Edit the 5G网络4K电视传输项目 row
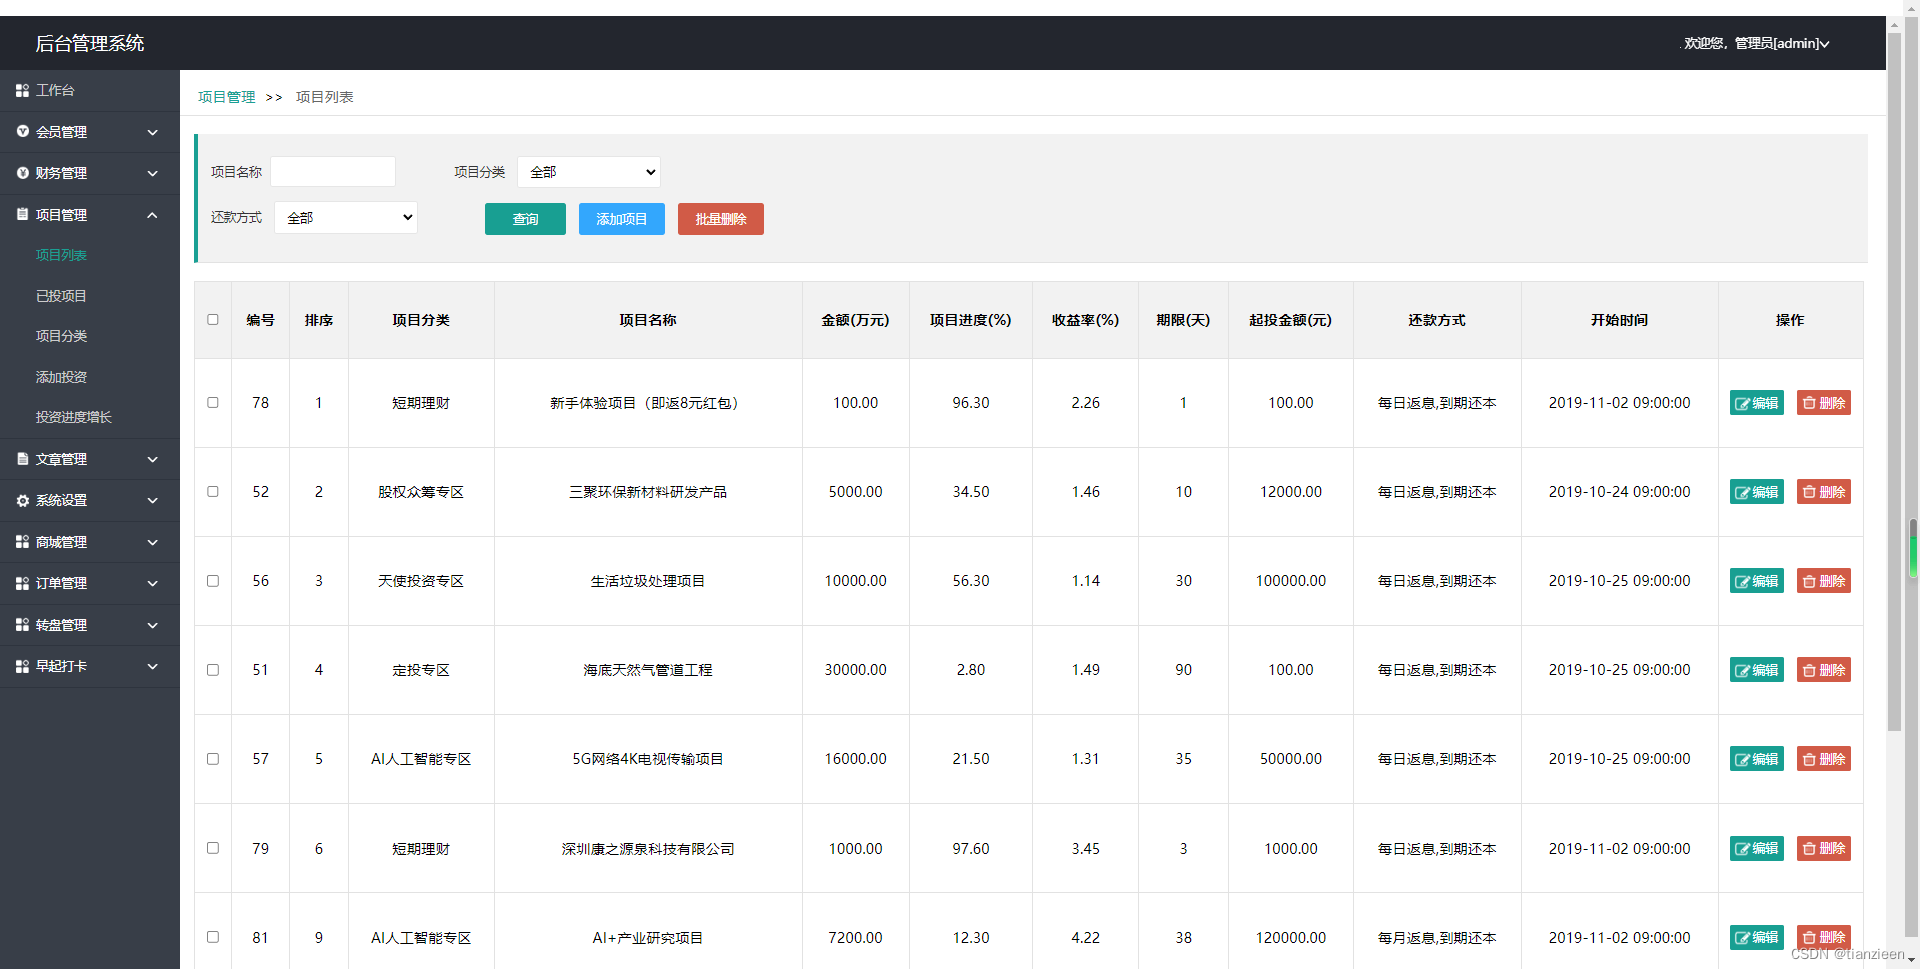This screenshot has height=969, width=1920. point(1756,759)
